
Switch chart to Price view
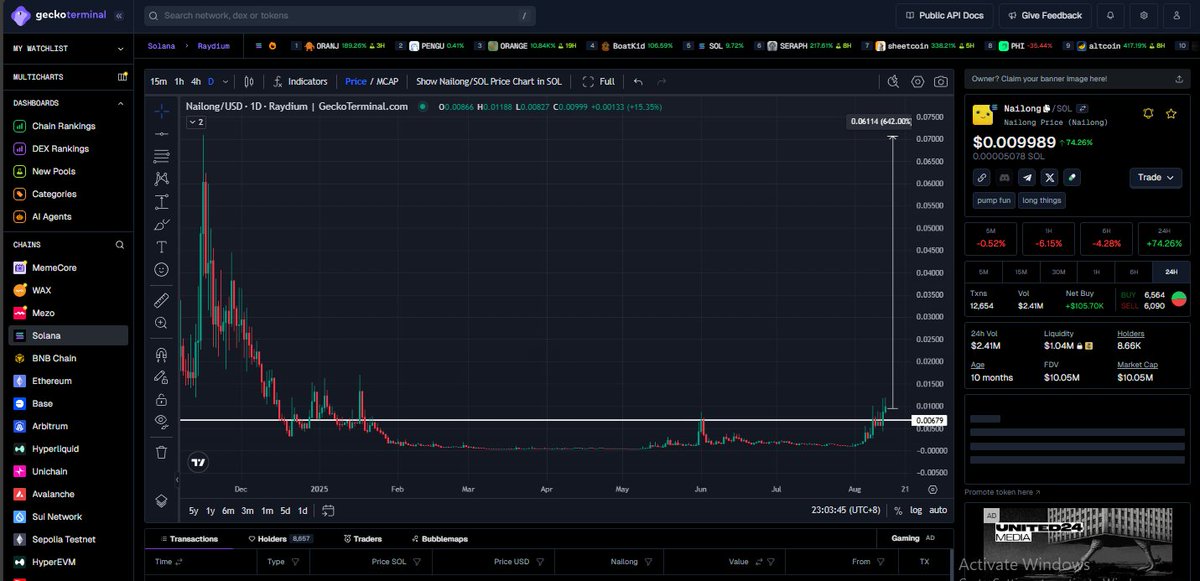[356, 82]
